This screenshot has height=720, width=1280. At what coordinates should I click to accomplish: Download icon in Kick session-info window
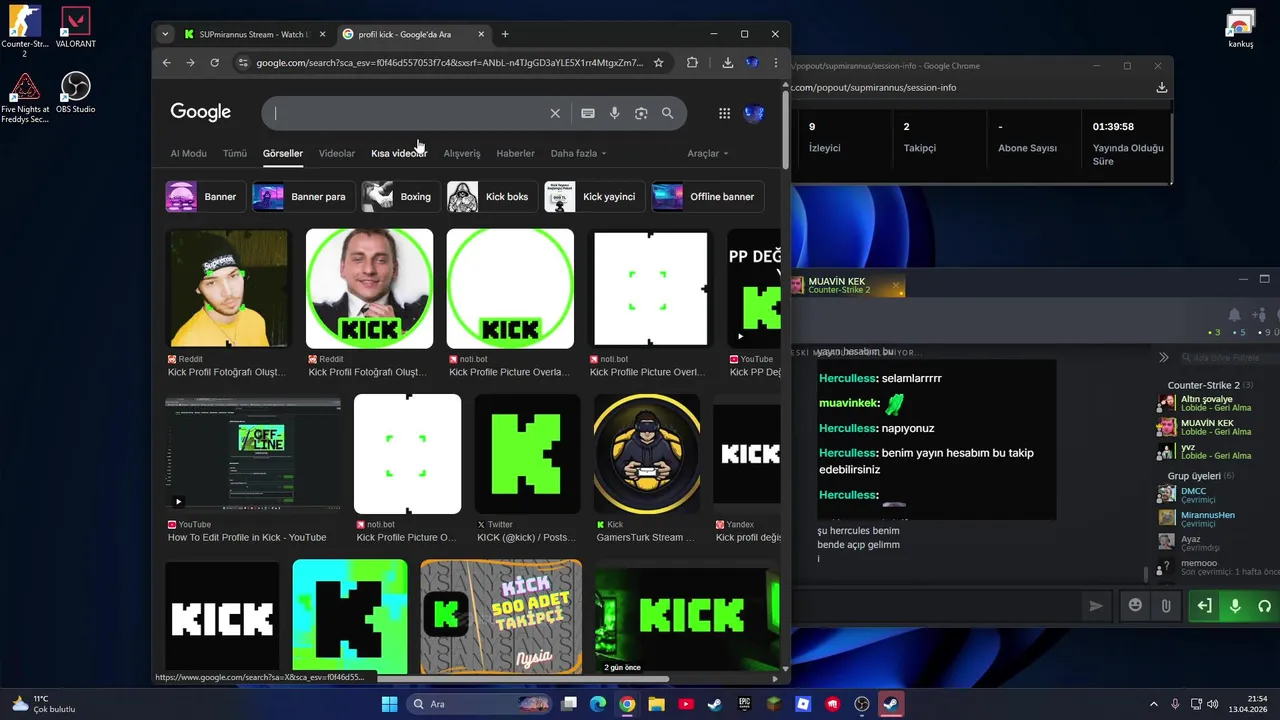point(1161,87)
